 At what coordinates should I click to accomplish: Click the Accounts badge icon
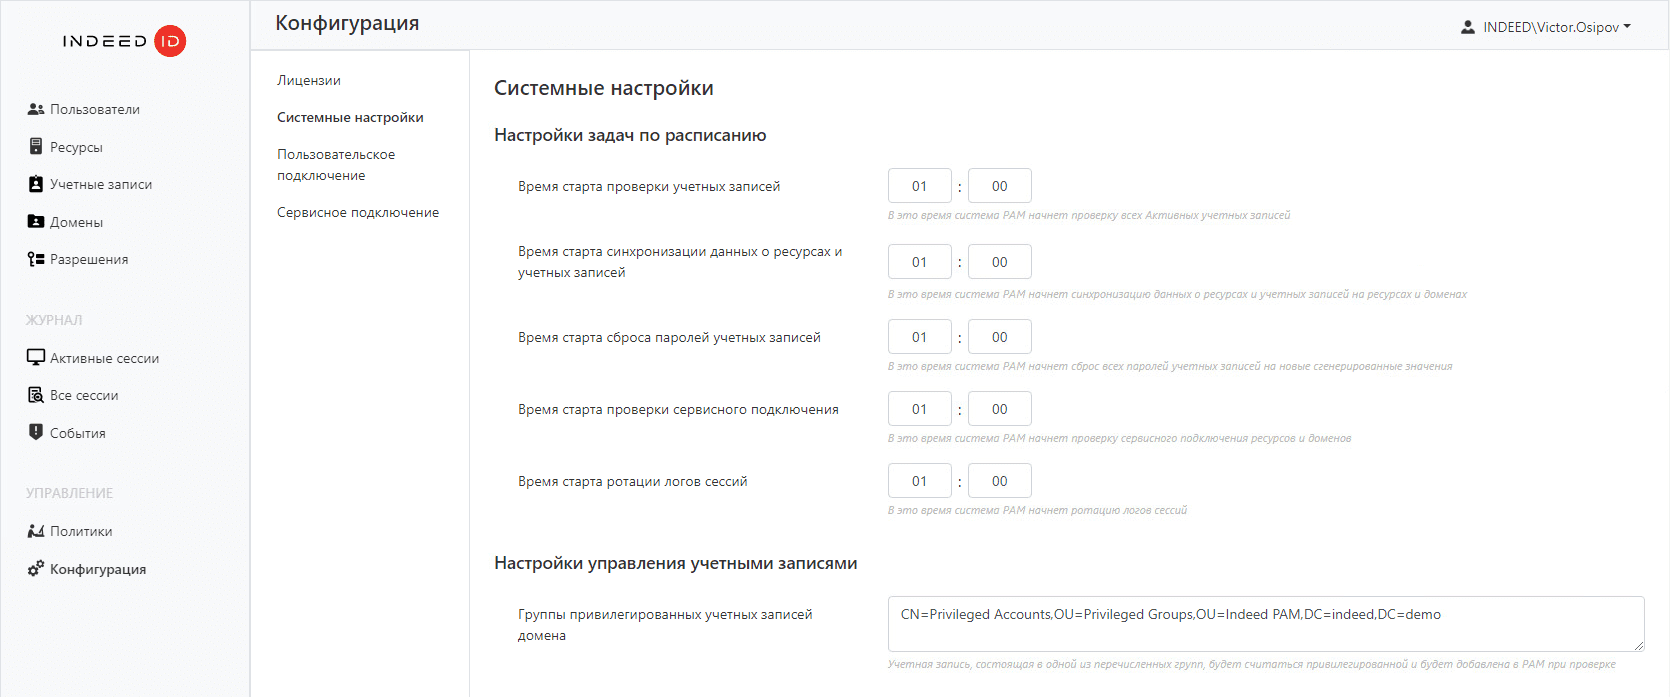[36, 184]
